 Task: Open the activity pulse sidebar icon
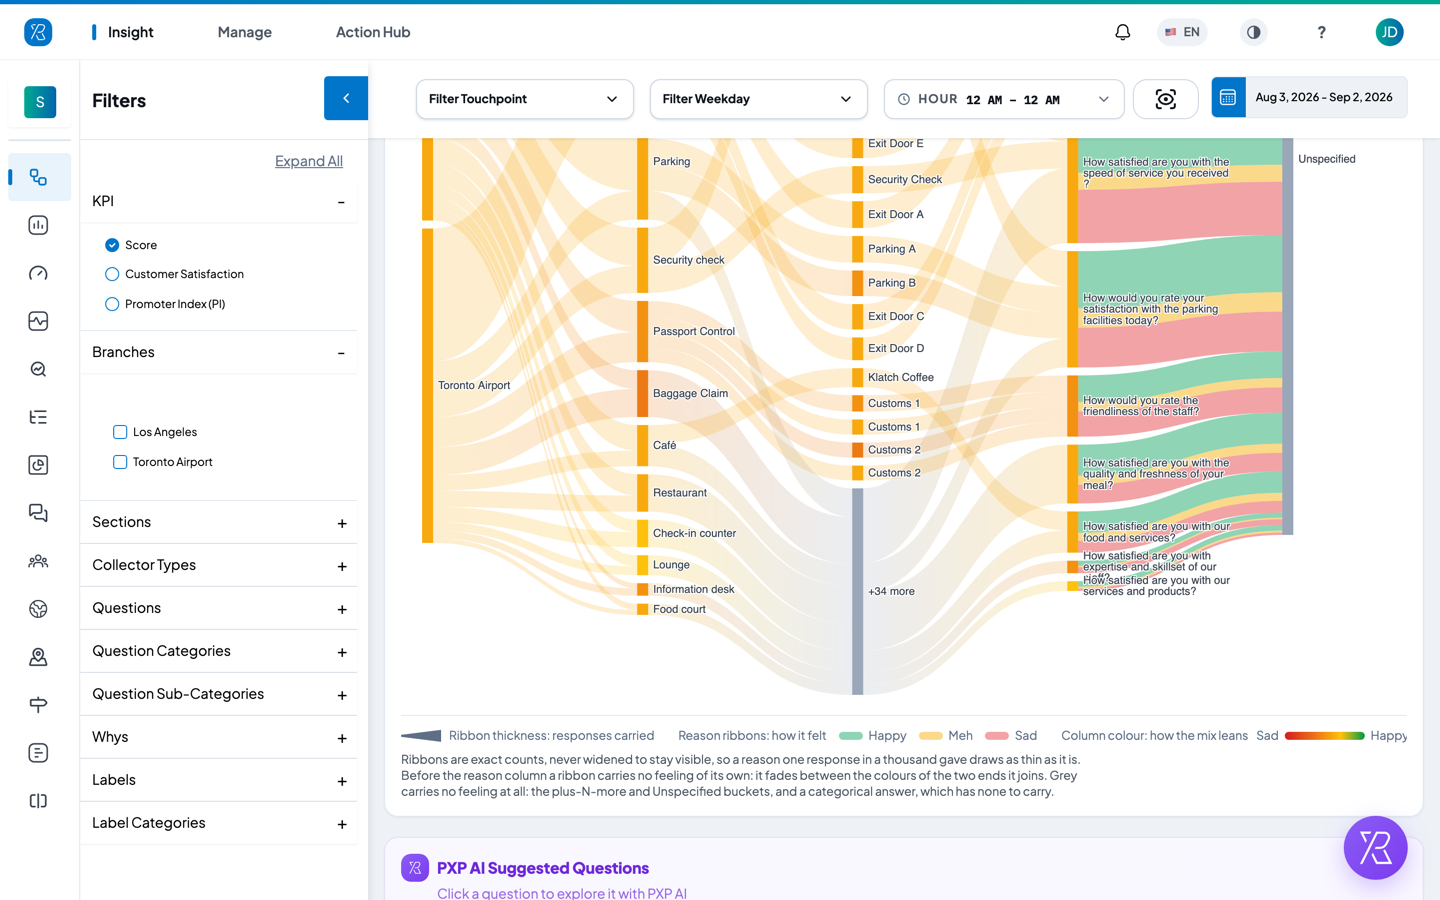[x=39, y=321]
